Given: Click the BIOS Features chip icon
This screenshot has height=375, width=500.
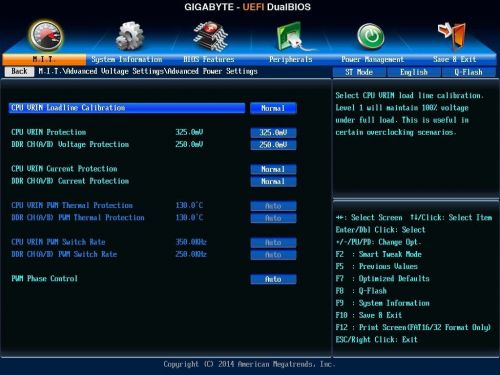Looking at the screenshot, I should pyautogui.click(x=210, y=35).
